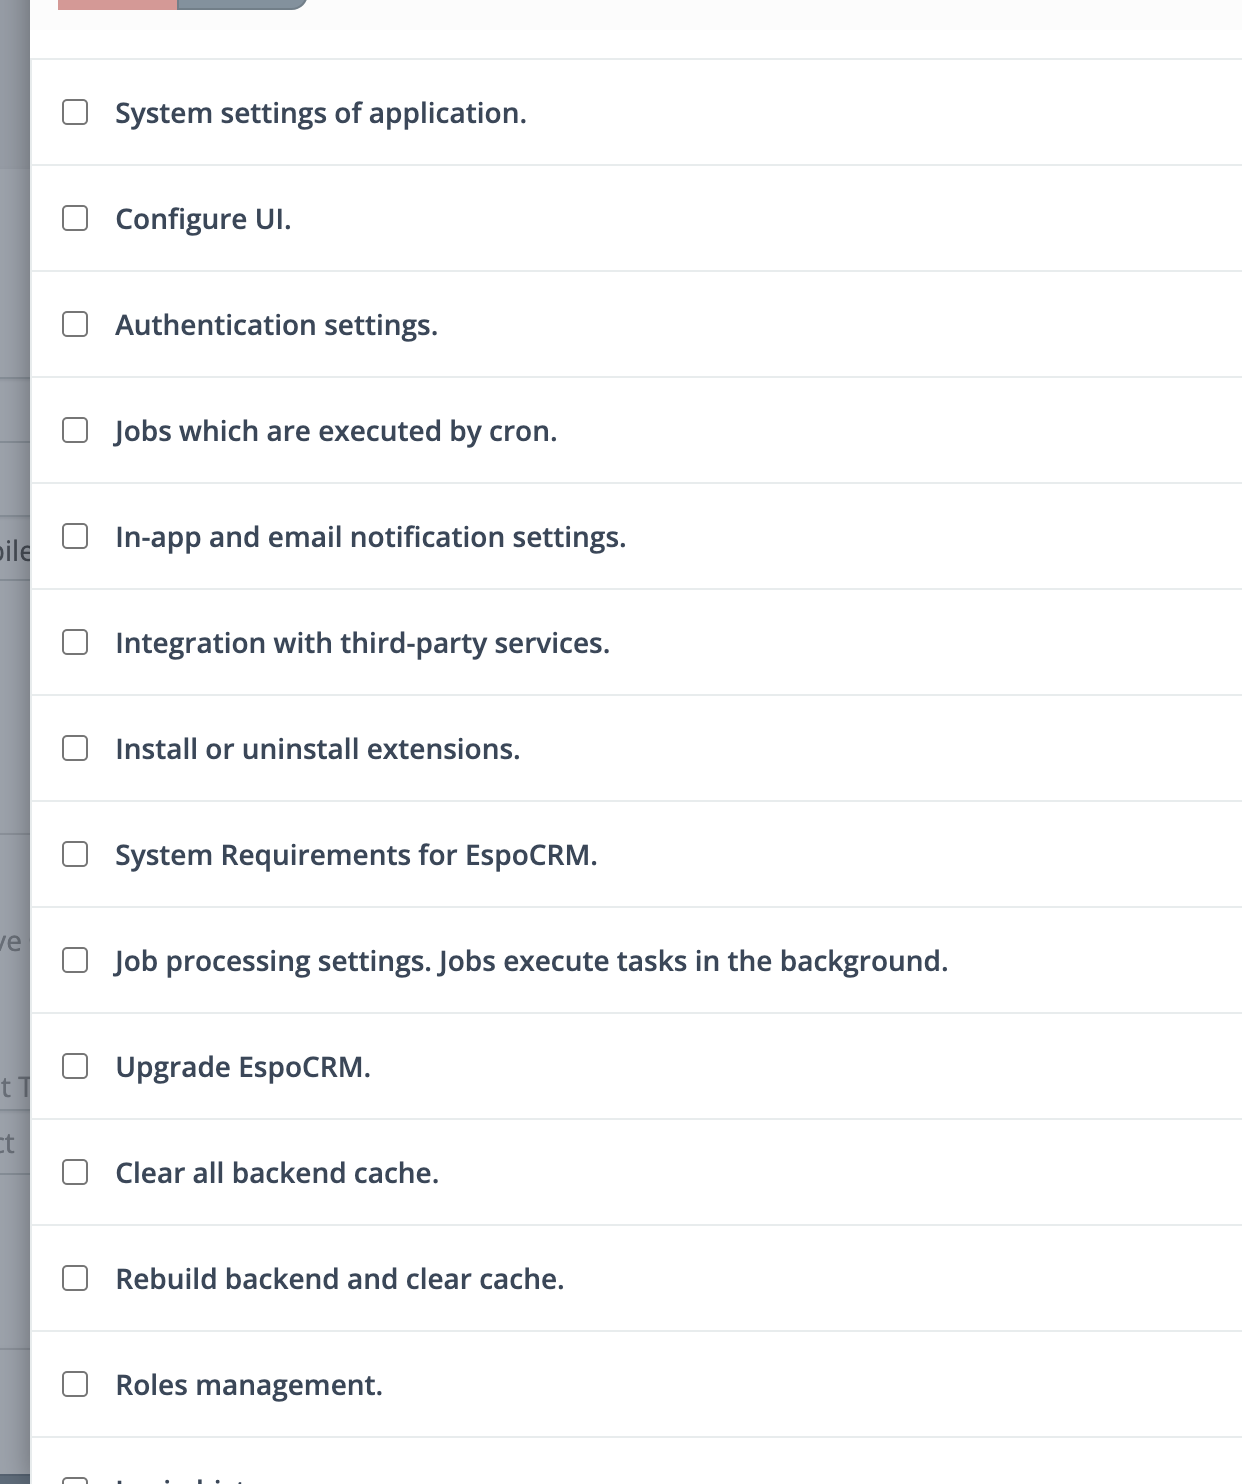
Task: Check the box for System settings of application
Action: 75,112
